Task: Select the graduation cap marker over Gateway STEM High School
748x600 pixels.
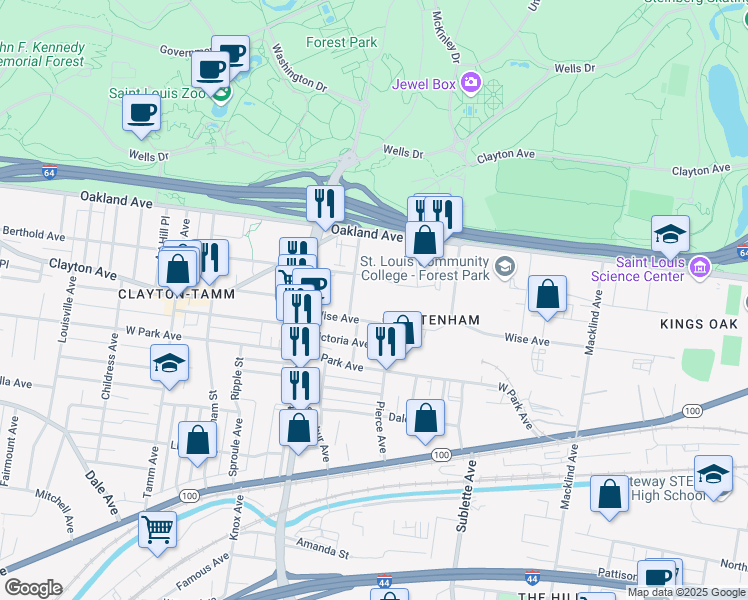Action: 714,475
